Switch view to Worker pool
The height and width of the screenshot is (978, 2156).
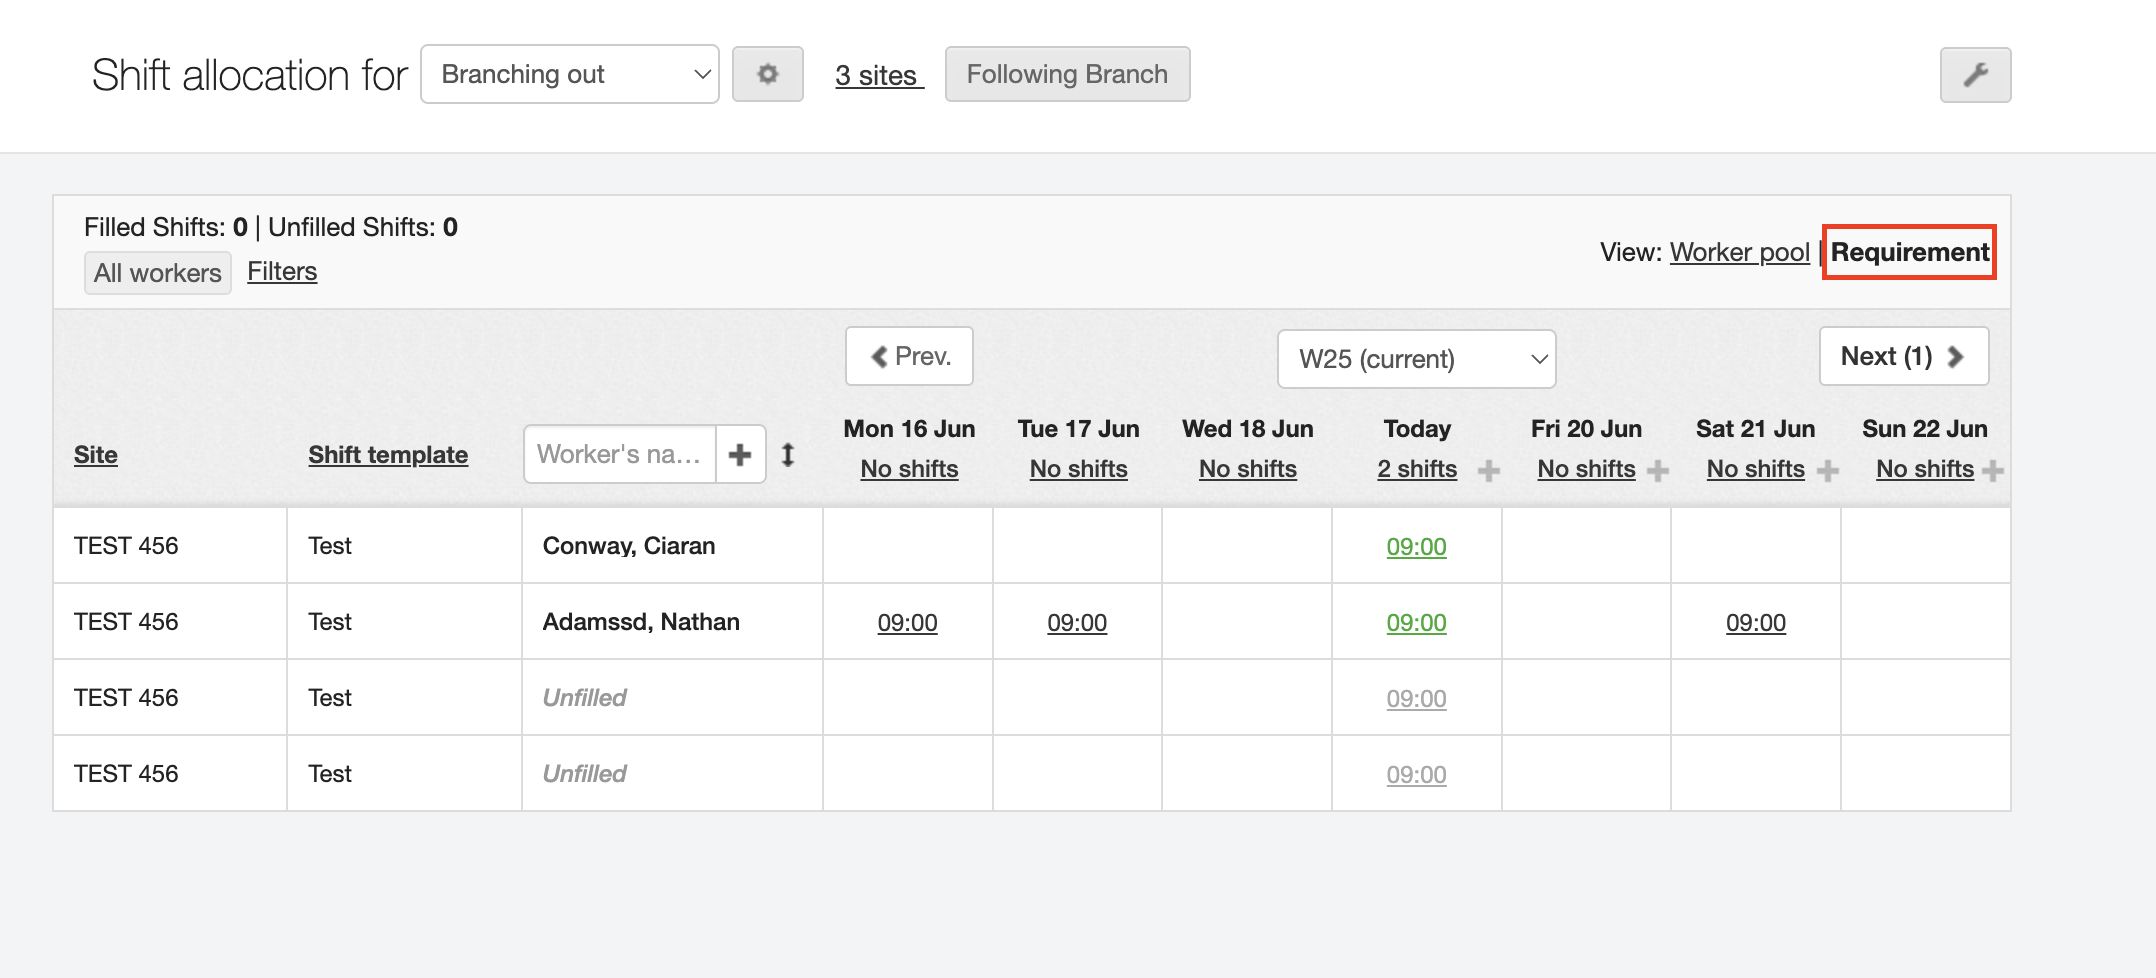click(1739, 252)
